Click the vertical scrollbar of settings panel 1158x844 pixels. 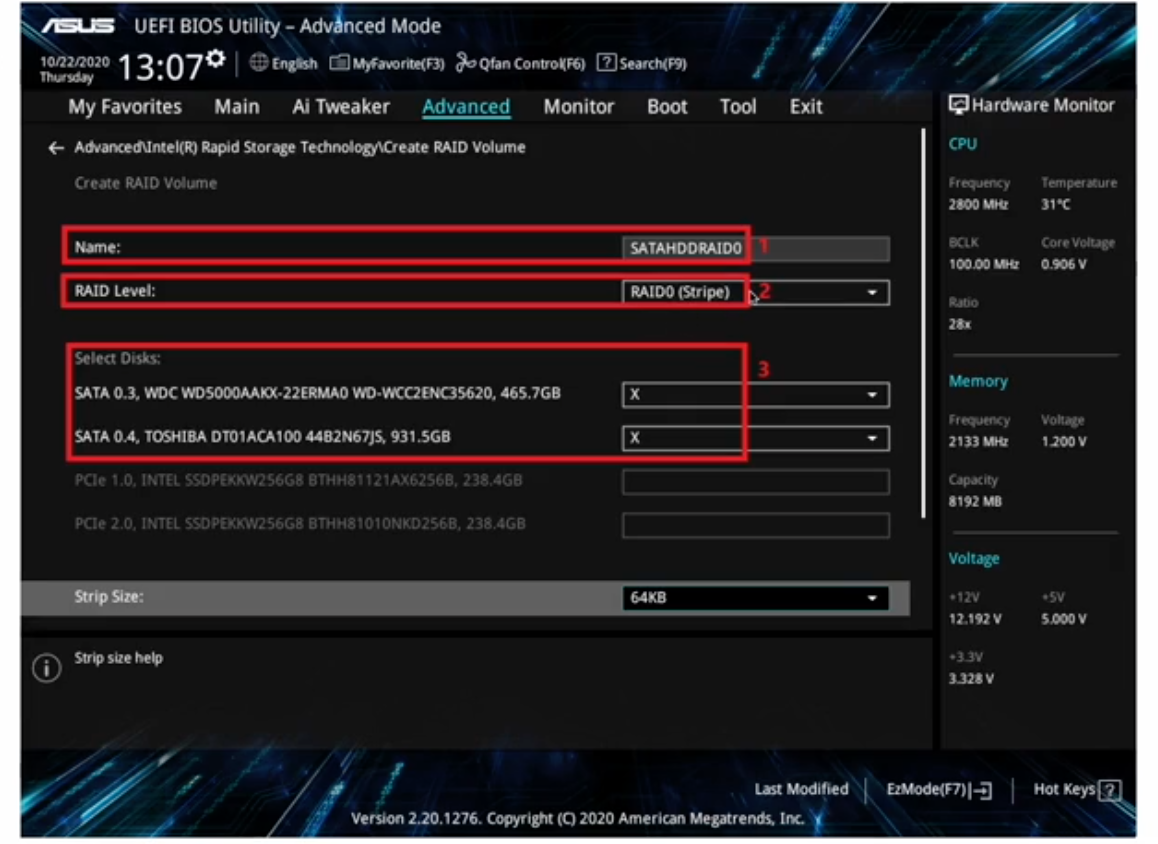pos(923,323)
